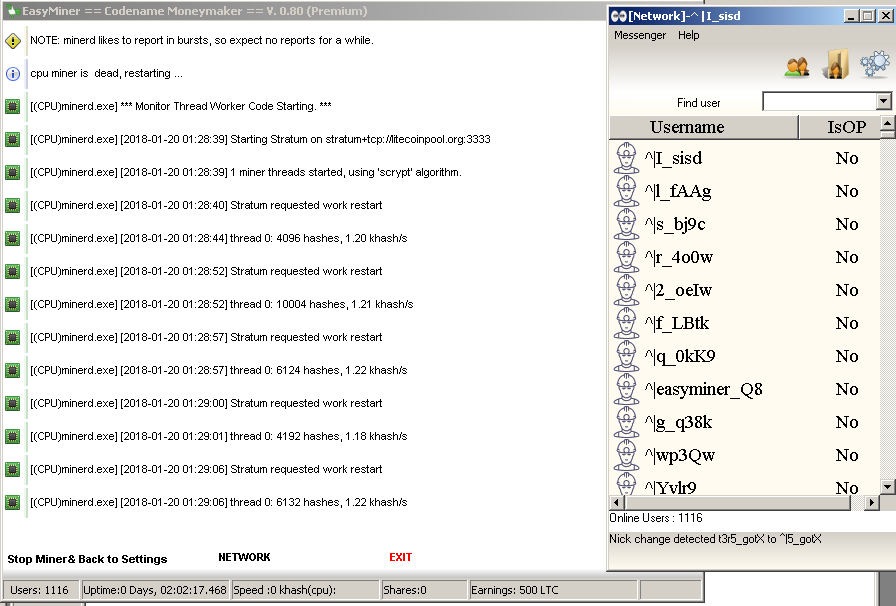
Task: Click the 'Speed :0 khash(cpu):' status panel
Action: [x=306, y=590]
